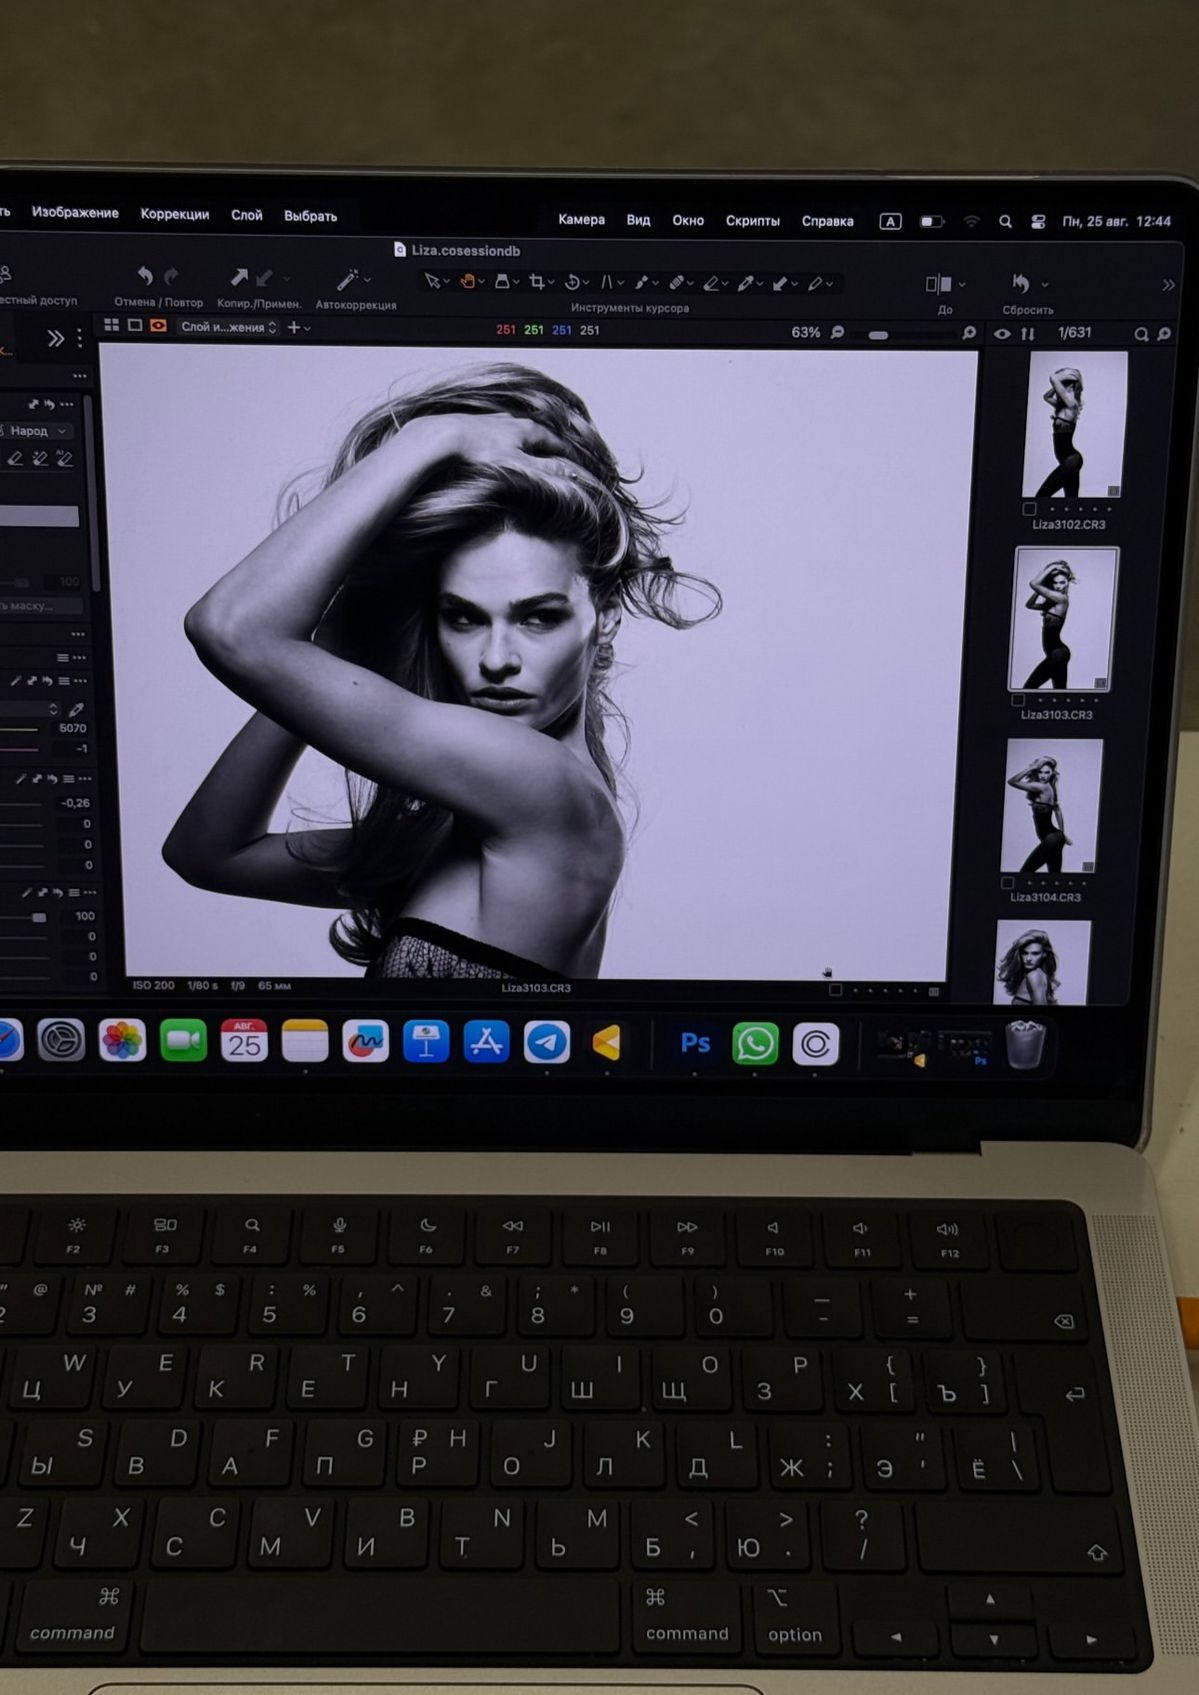Screen dimensions: 1199x1695
Task: Click the -0,26 value field
Action: click(x=75, y=803)
